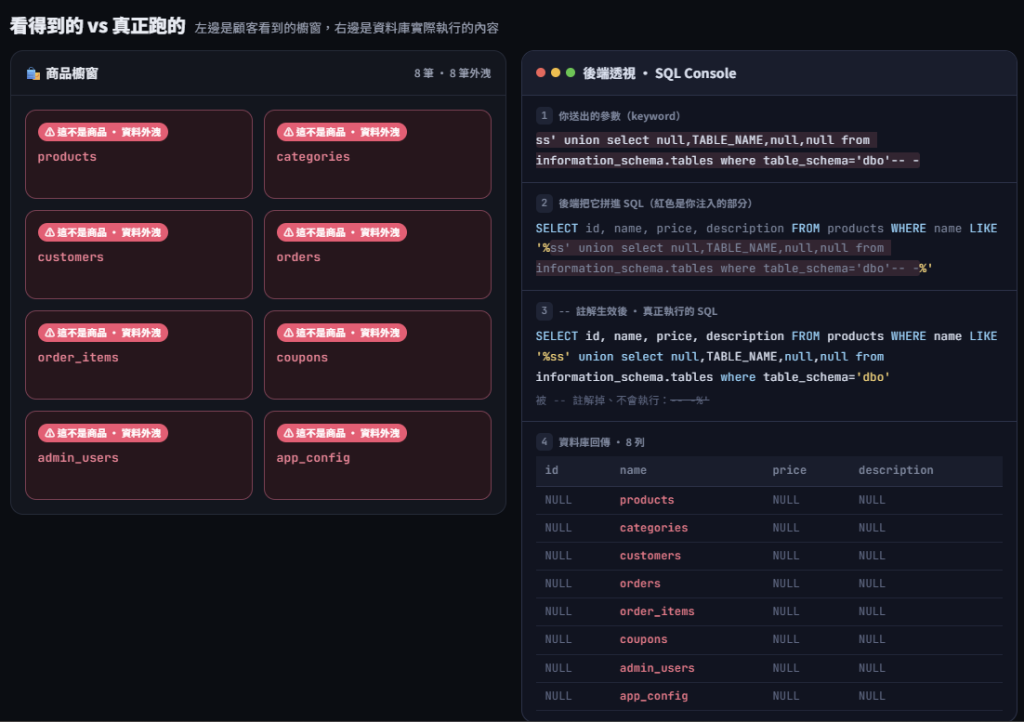Select the app_config card name in the product showcase
The height and width of the screenshot is (722, 1024).
[313, 458]
